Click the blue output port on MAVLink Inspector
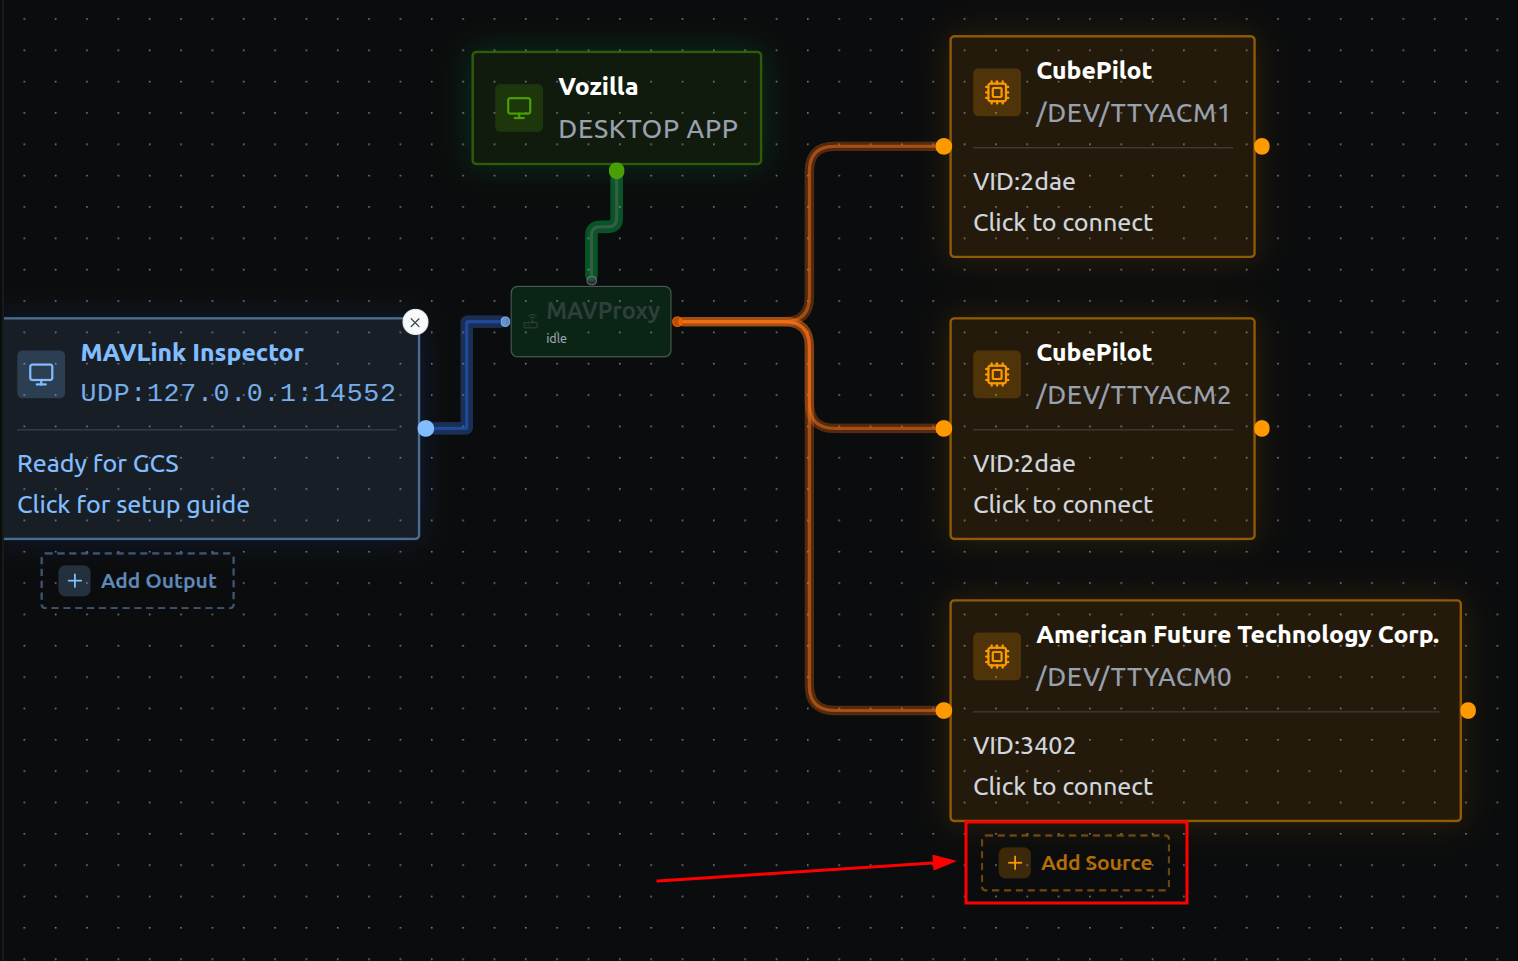Viewport: 1518px width, 961px height. click(426, 429)
